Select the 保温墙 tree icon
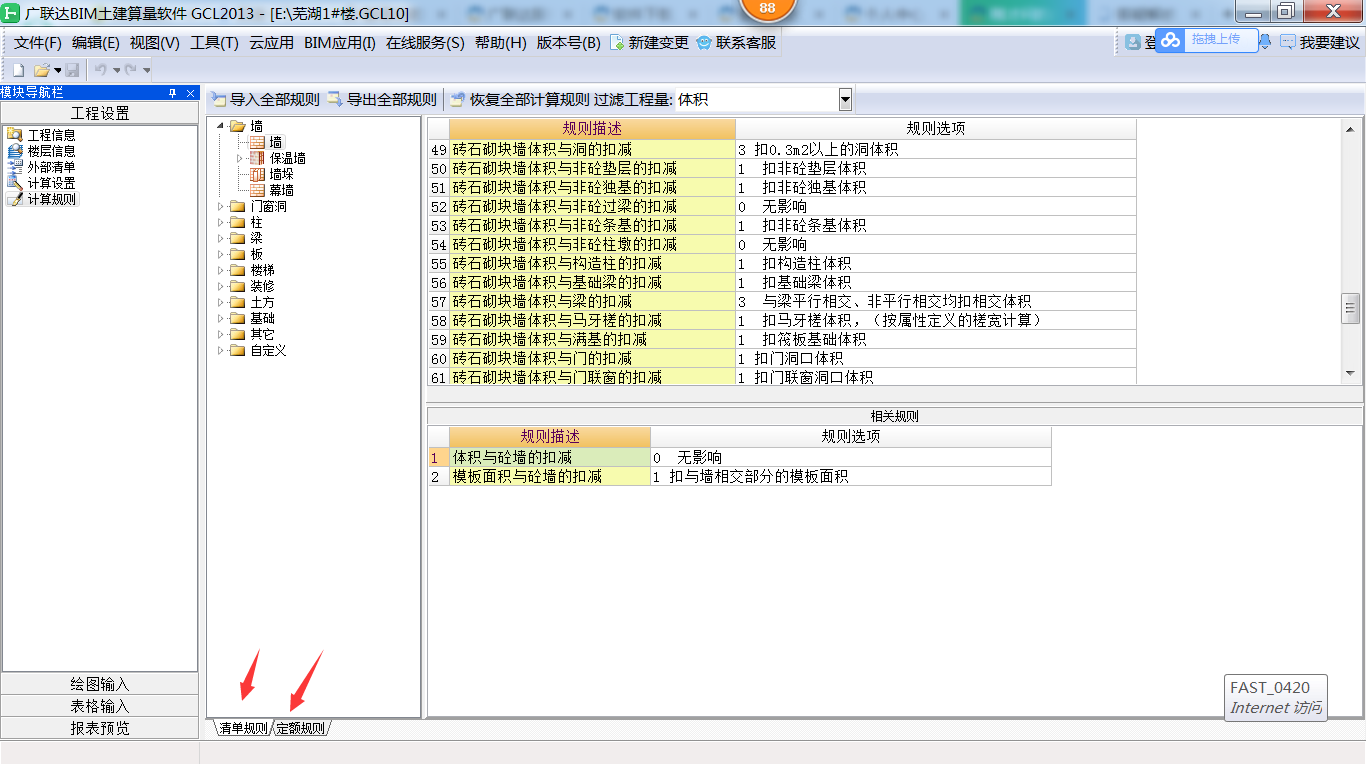 pos(258,158)
